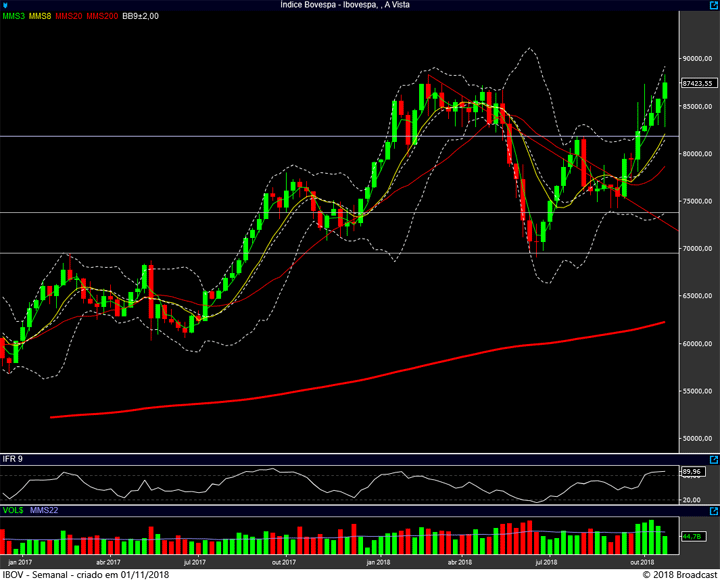Click the MMS20 indicator label
The width and height of the screenshot is (720, 580).
[x=69, y=17]
